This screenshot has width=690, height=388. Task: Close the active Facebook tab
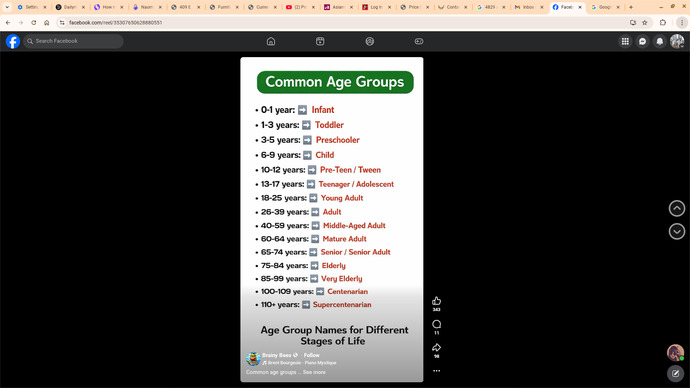coord(580,7)
